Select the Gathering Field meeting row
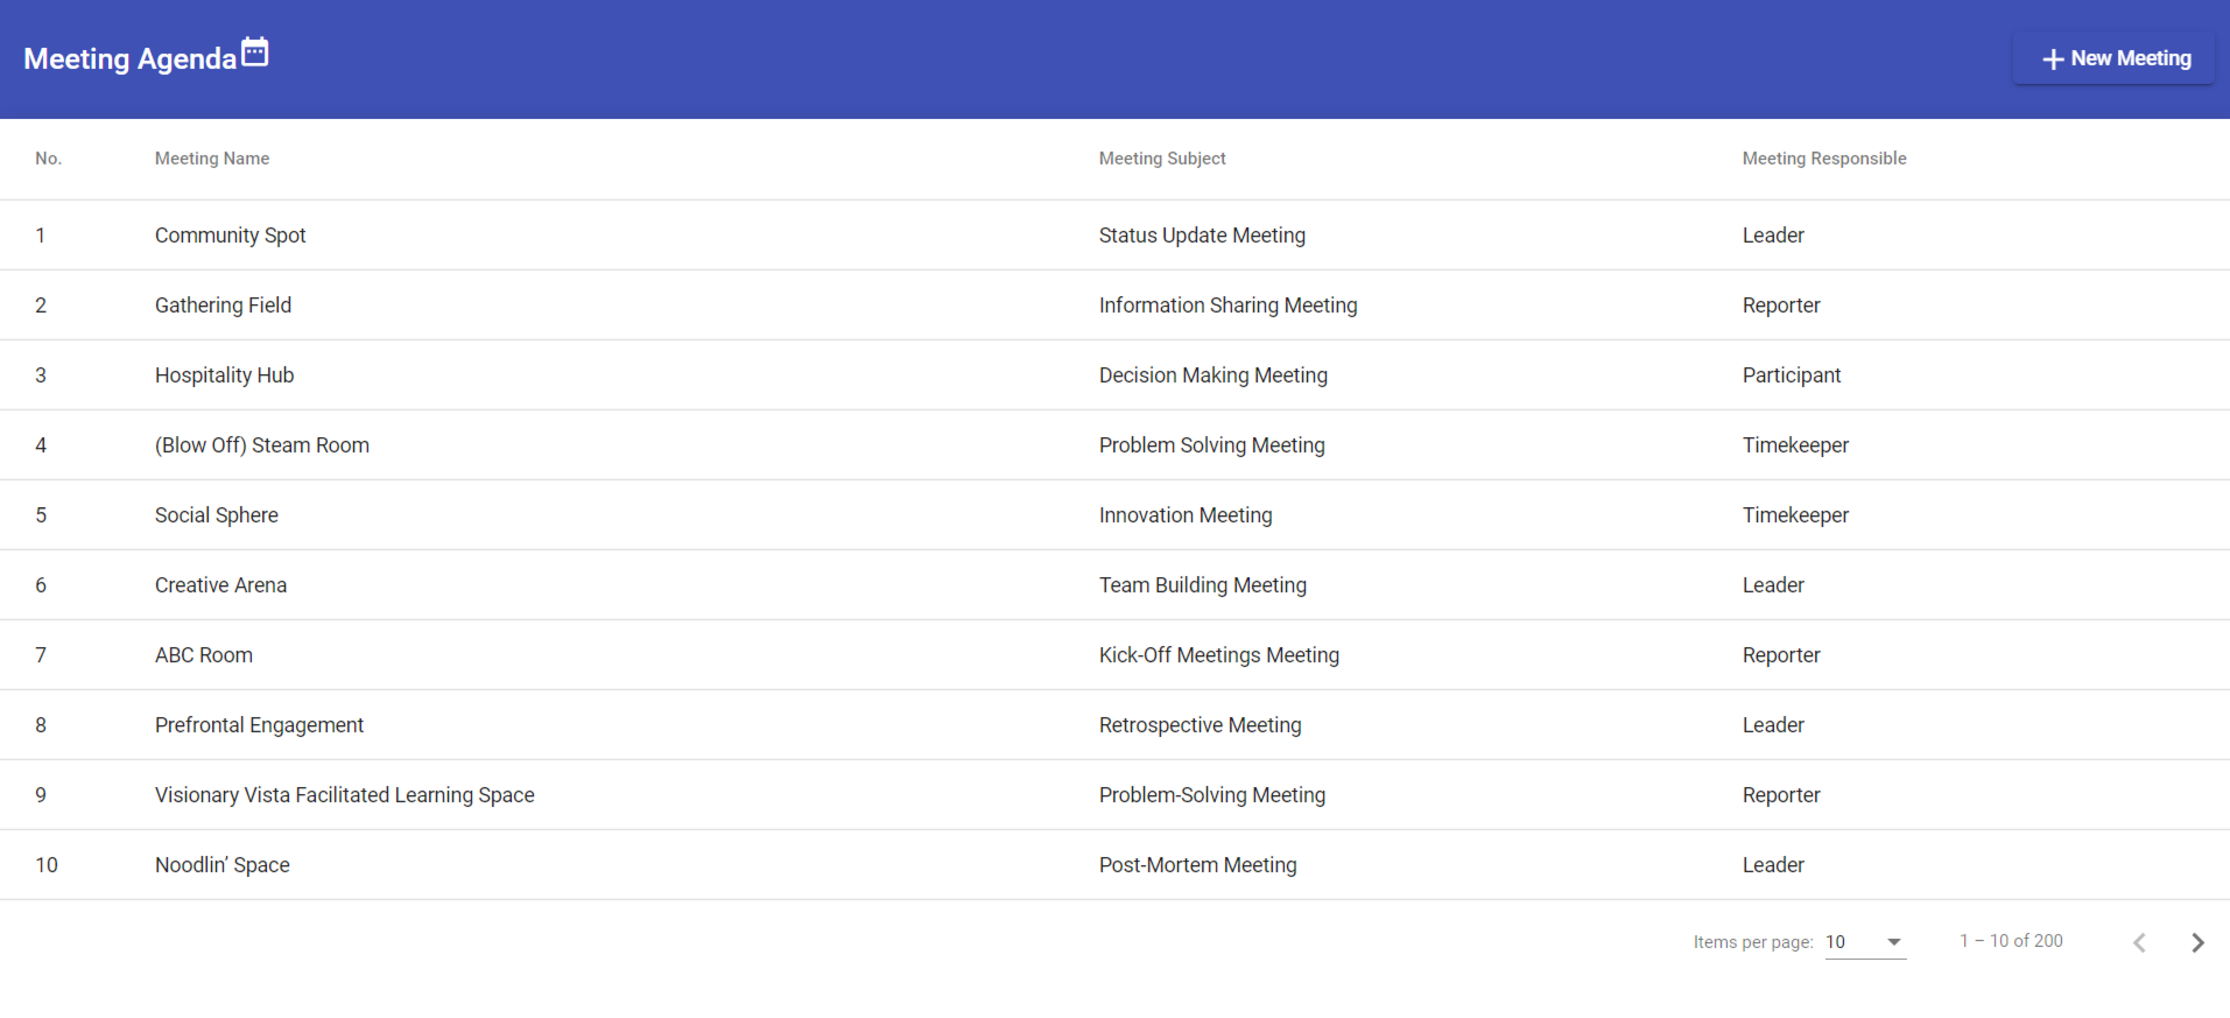This screenshot has width=2230, height=1018. click(223, 305)
